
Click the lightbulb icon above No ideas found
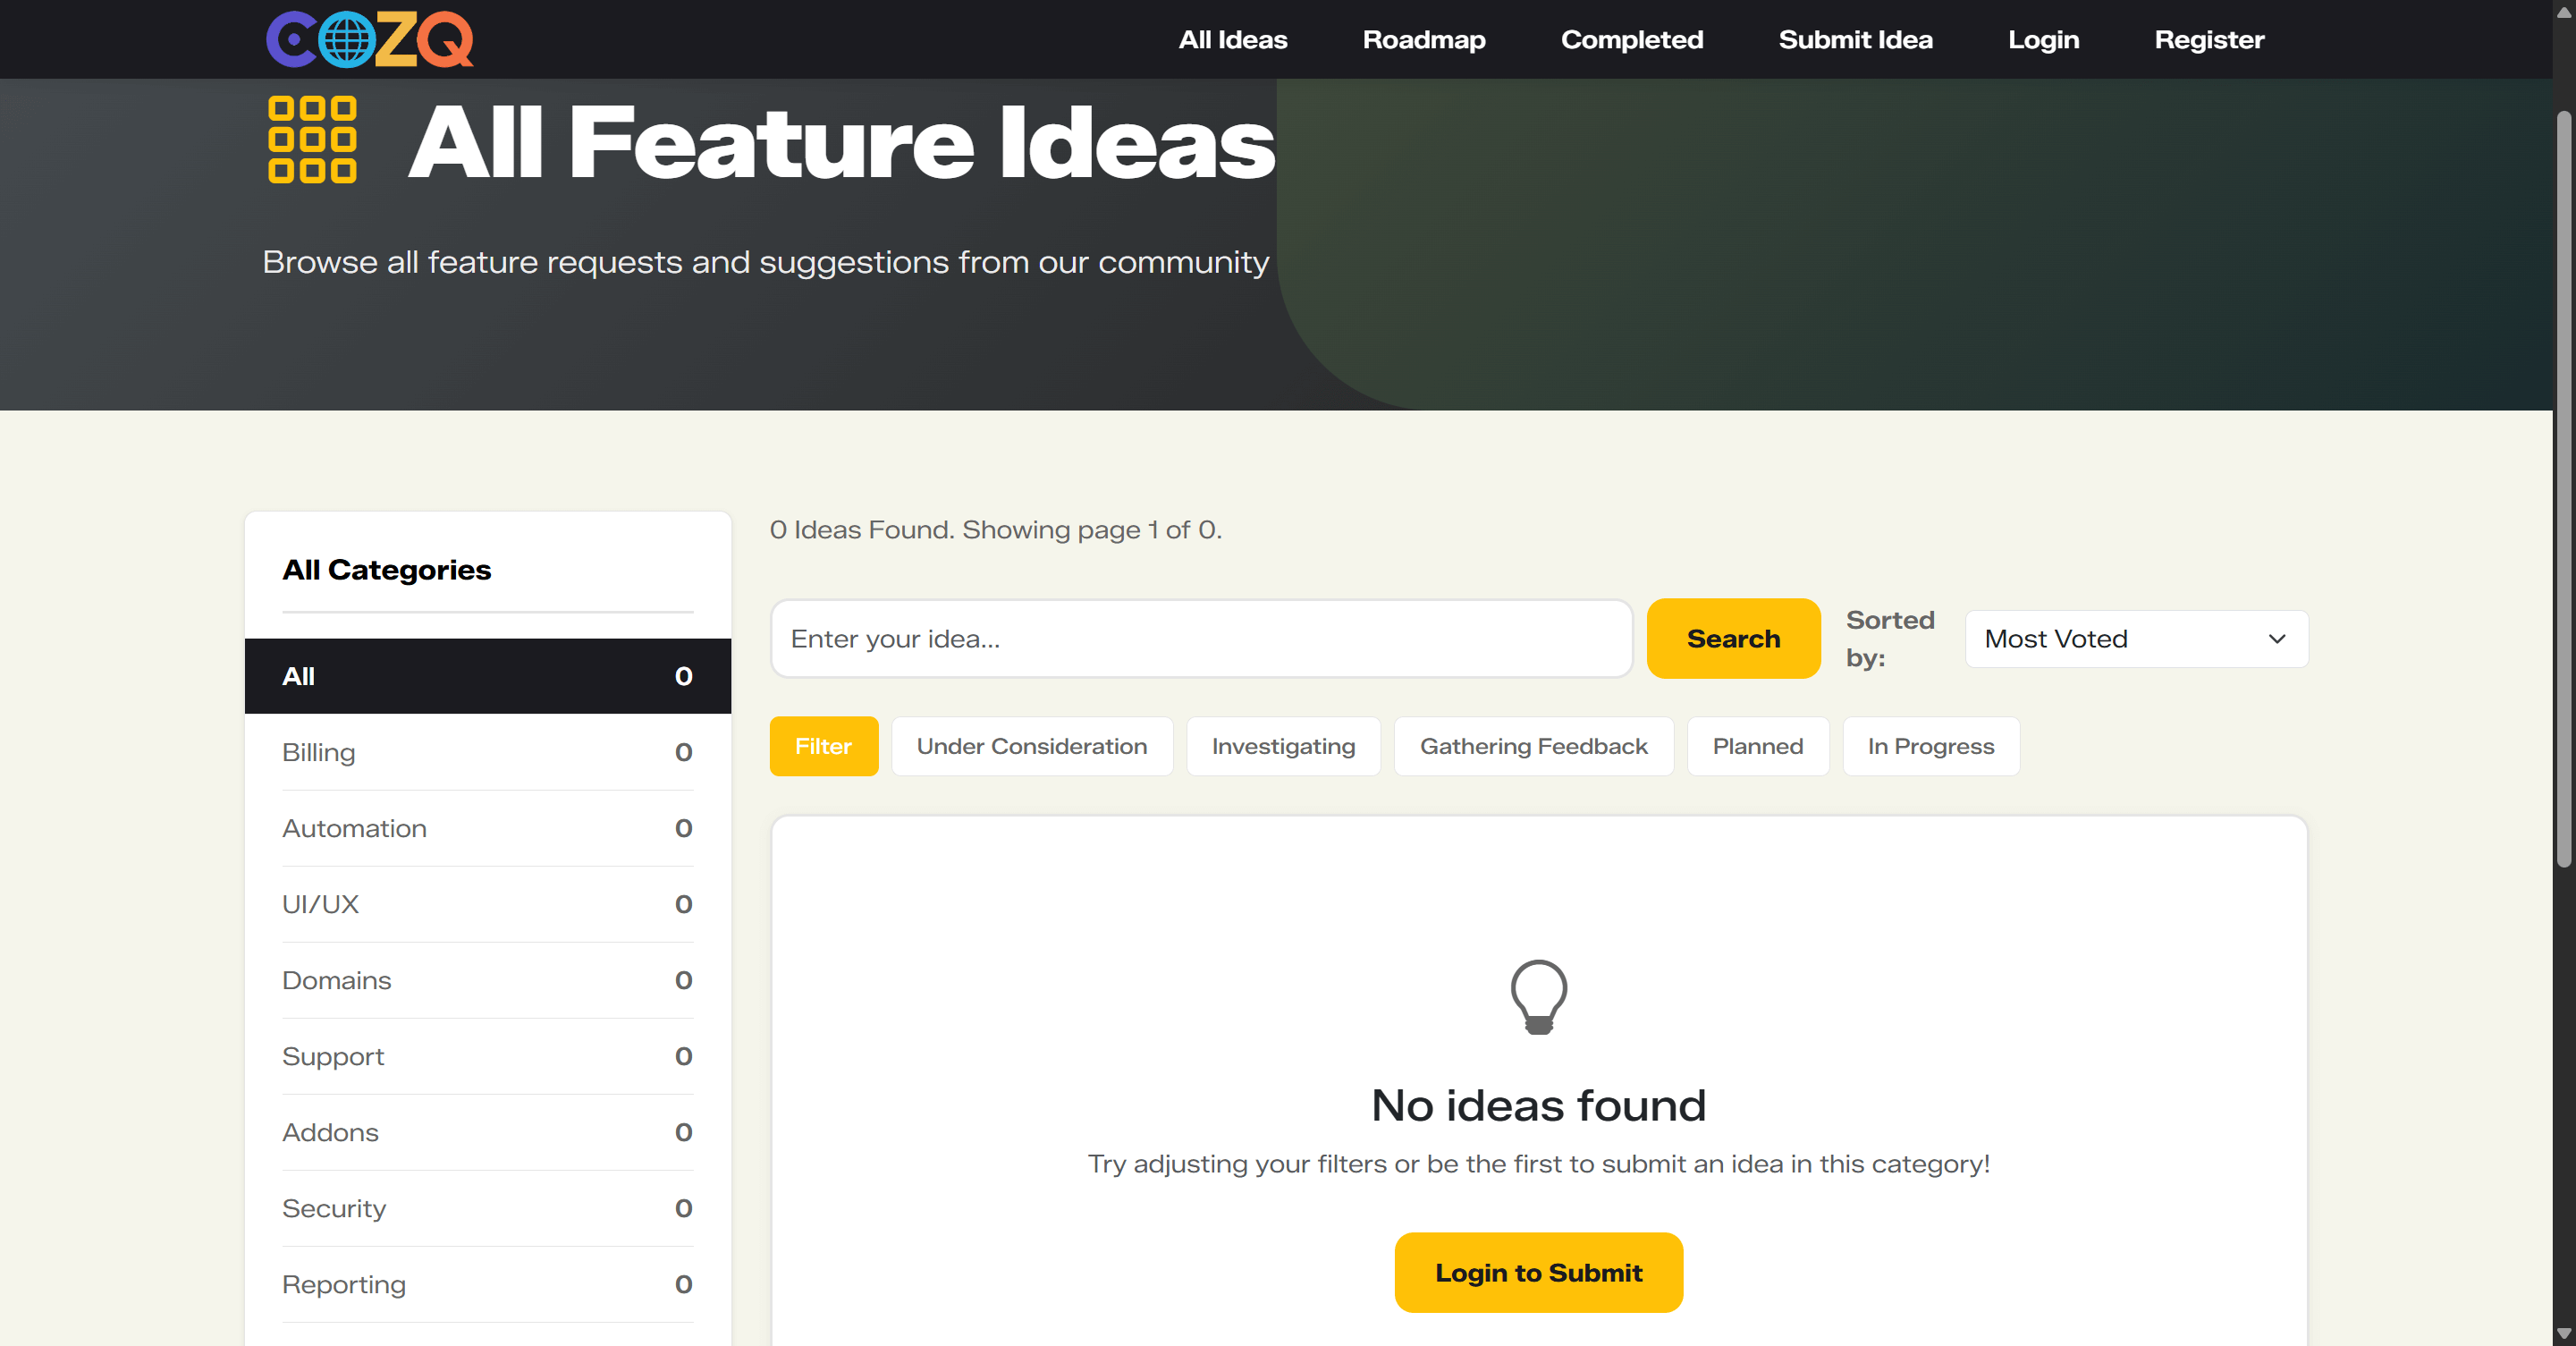[x=1538, y=996]
